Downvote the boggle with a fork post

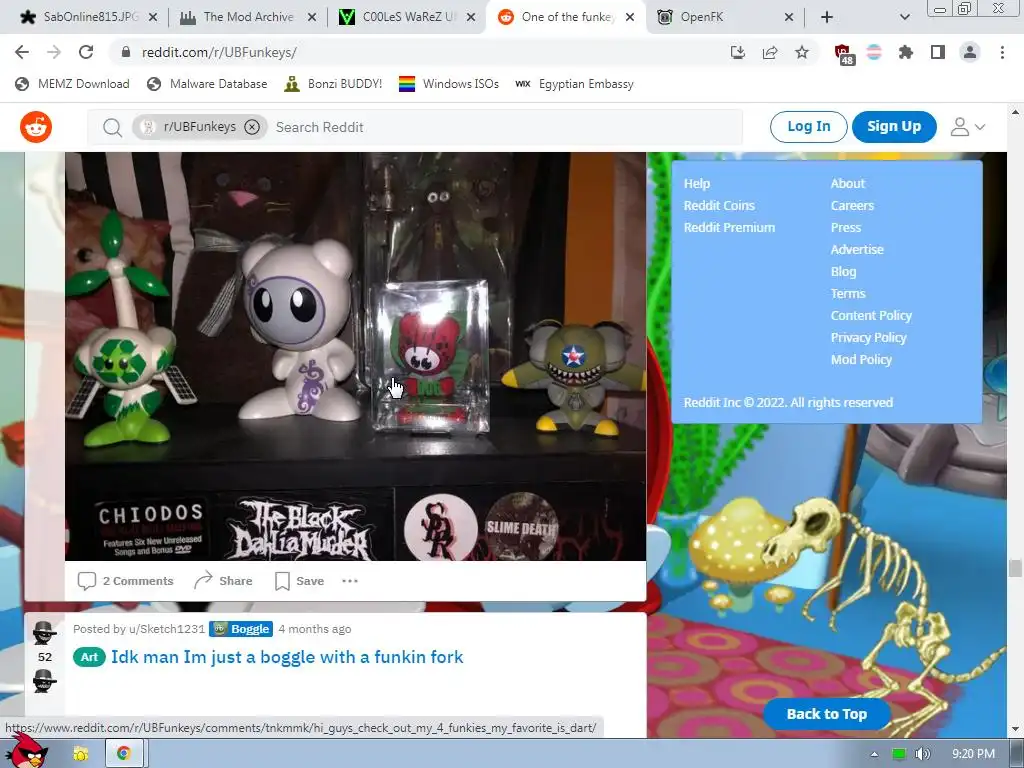[x=44, y=680]
